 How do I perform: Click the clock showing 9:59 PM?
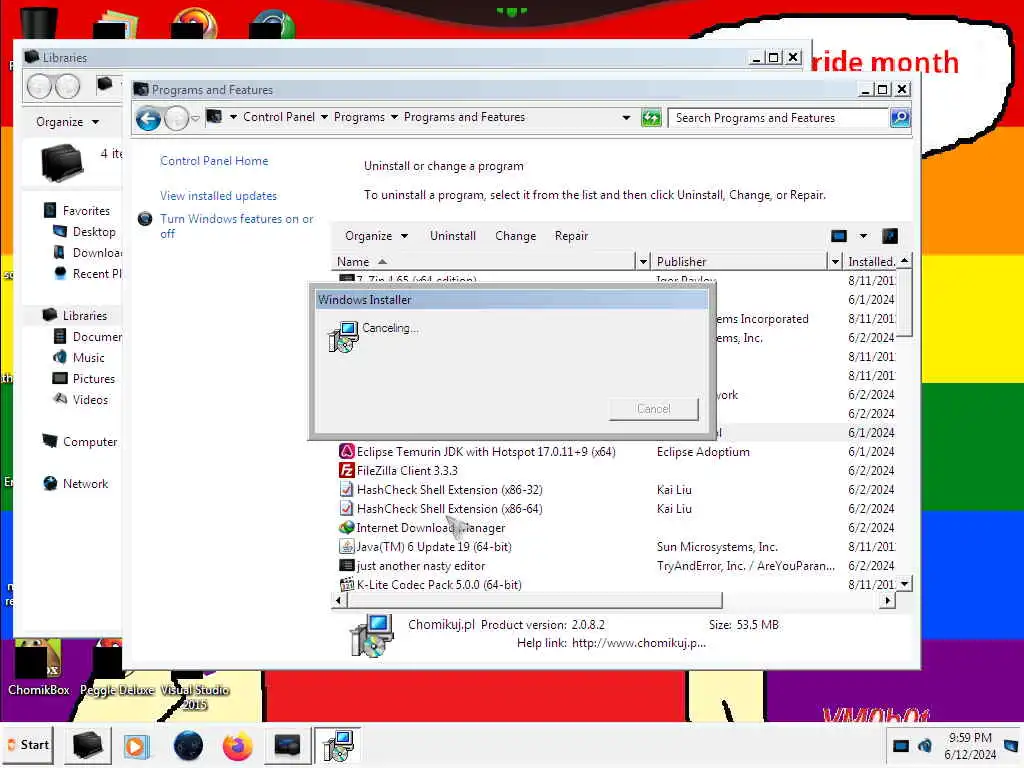(970, 738)
